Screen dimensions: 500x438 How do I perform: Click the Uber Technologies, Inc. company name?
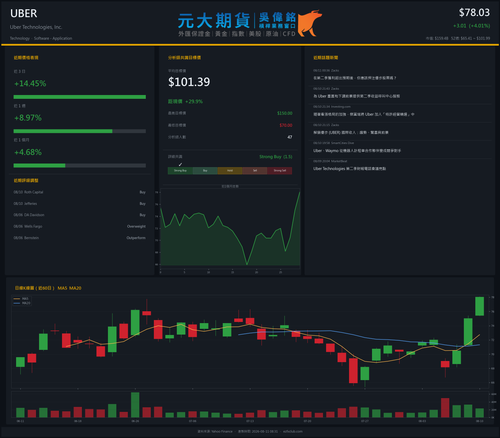pos(36,27)
